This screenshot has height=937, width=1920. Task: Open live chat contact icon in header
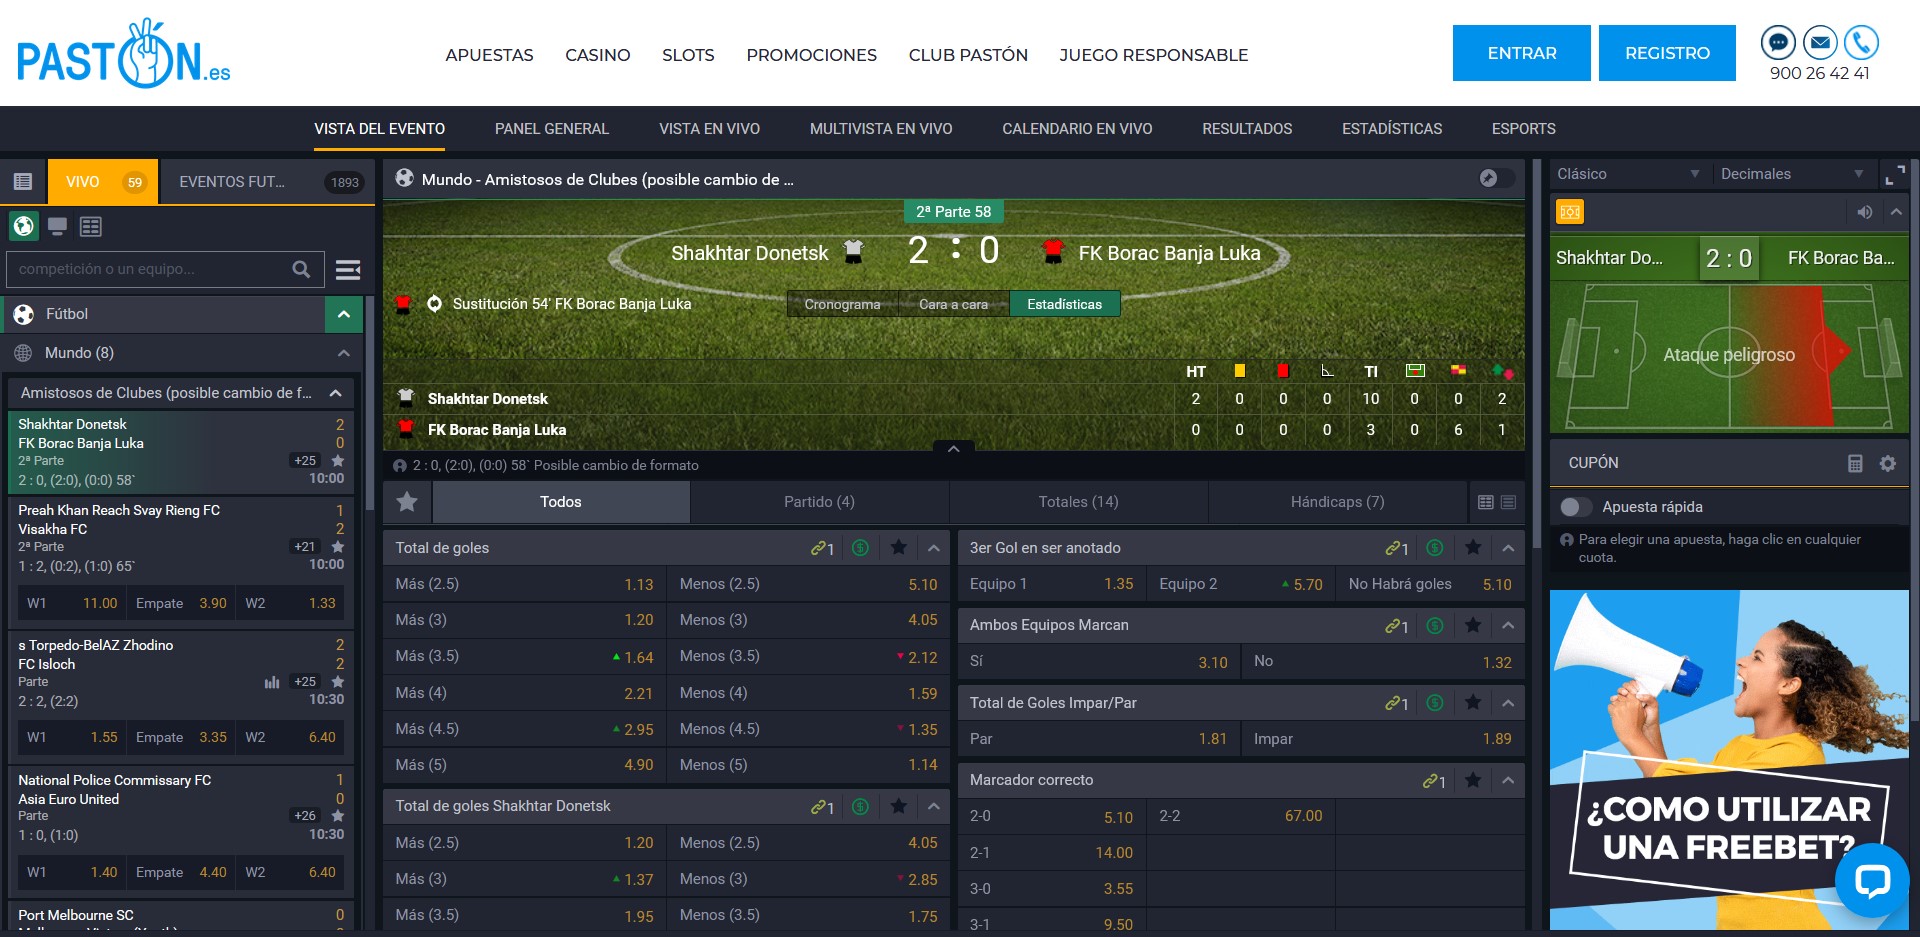[1777, 43]
